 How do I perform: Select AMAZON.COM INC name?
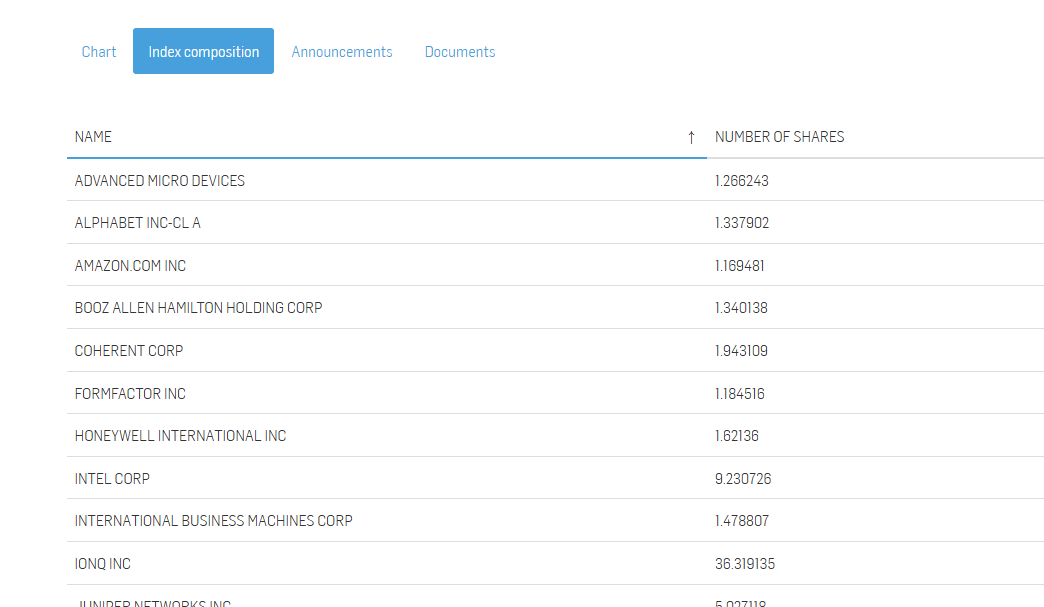point(130,266)
